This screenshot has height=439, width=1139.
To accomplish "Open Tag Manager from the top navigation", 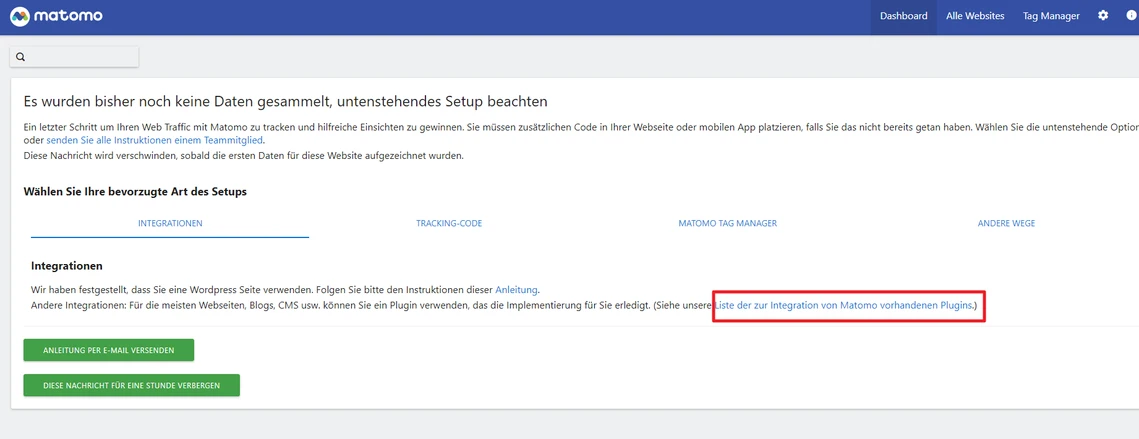I will (x=1051, y=17).
